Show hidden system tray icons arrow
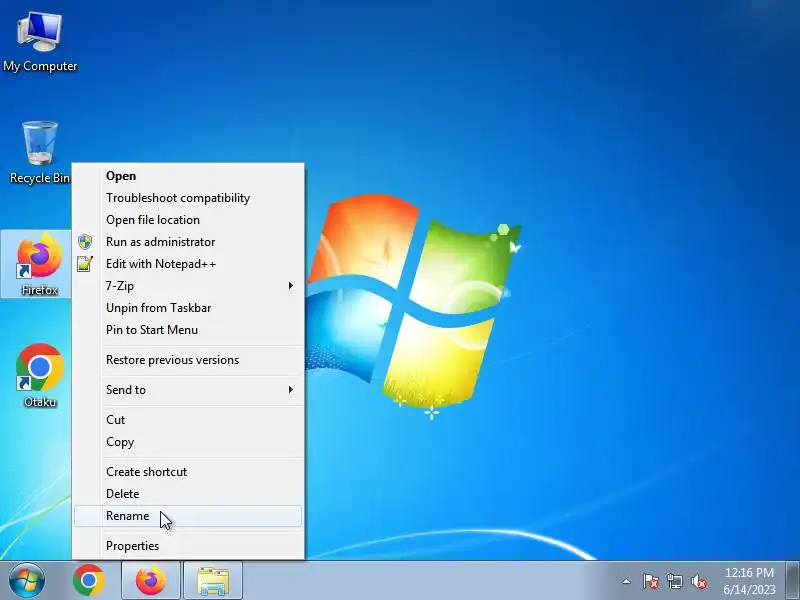 tap(627, 581)
